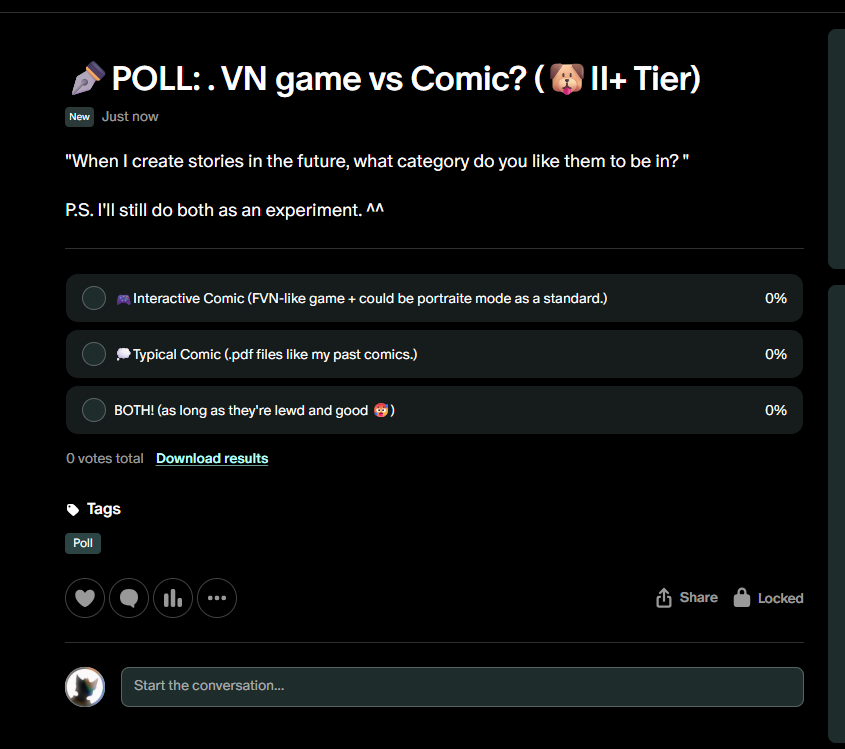Select the BOTH! radio option
The image size is (845, 749).
pyautogui.click(x=94, y=410)
